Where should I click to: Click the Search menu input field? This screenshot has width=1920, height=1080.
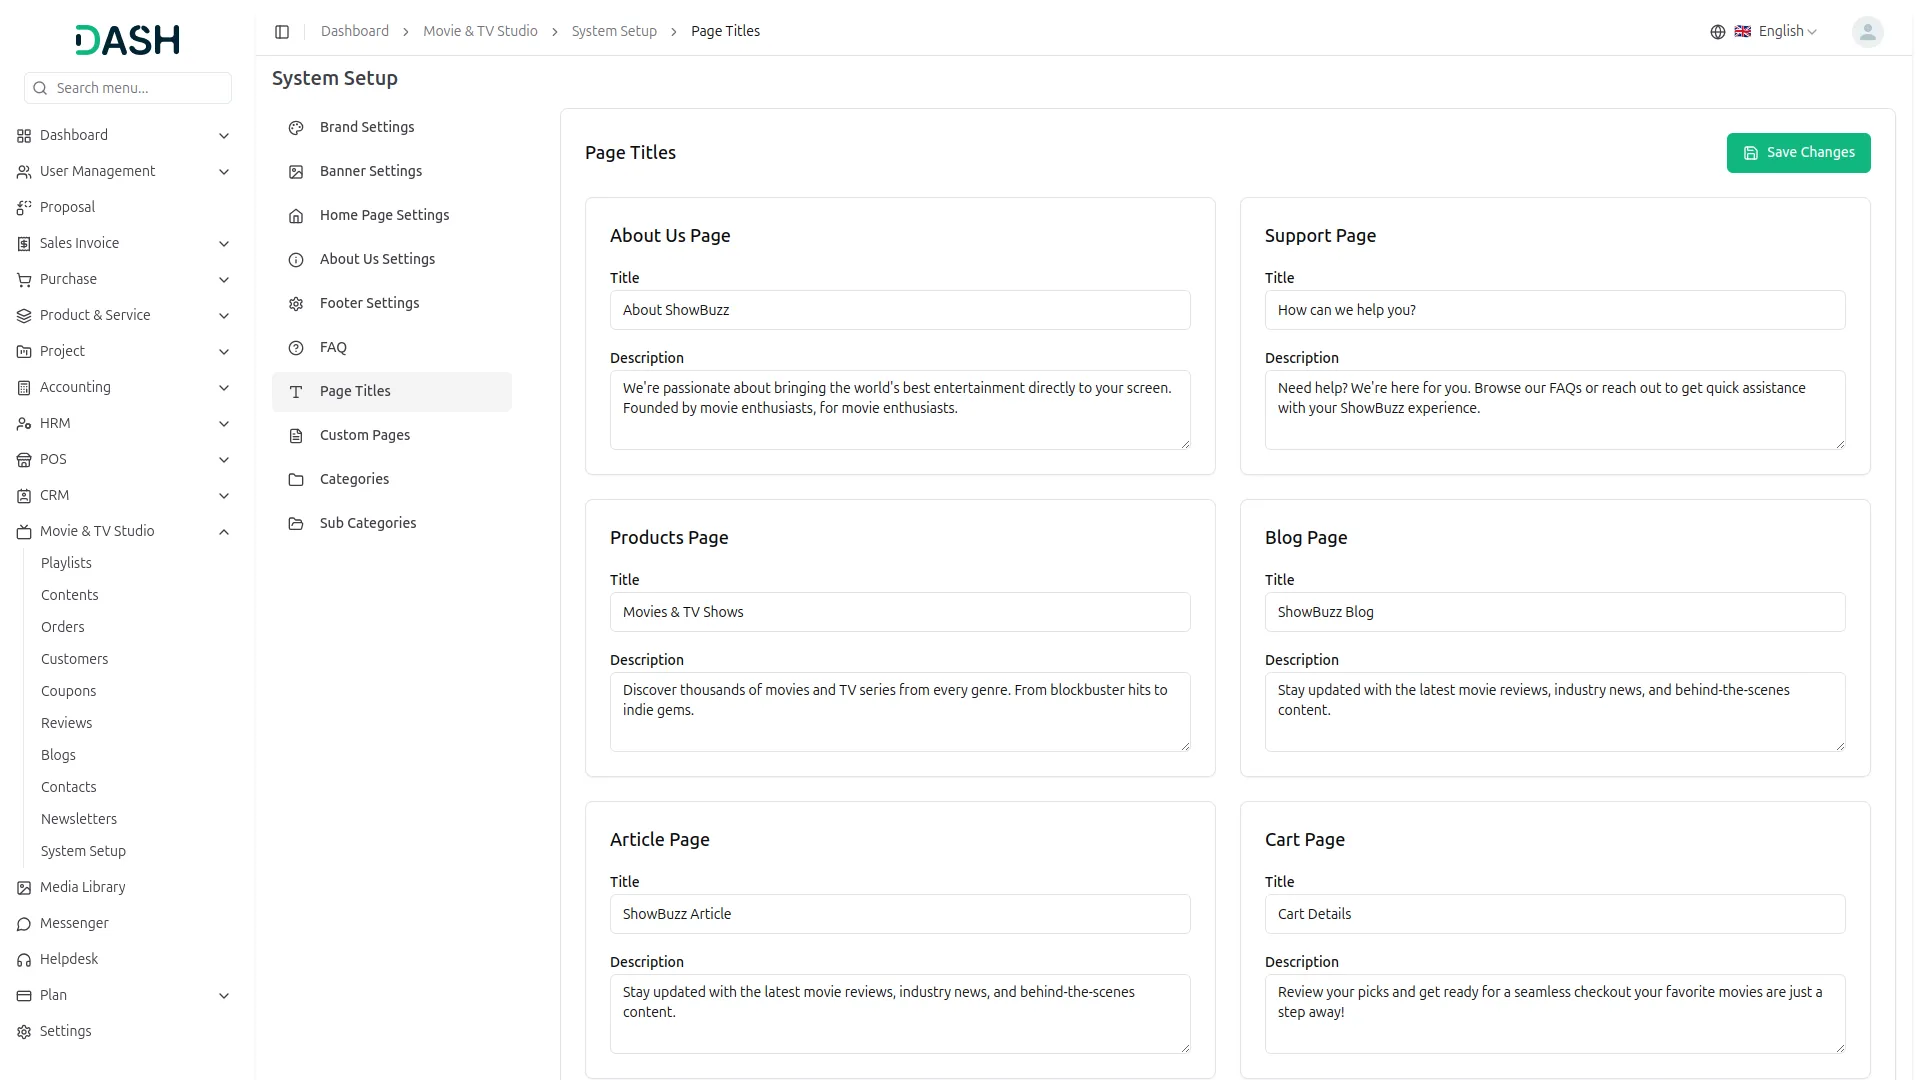(140, 88)
